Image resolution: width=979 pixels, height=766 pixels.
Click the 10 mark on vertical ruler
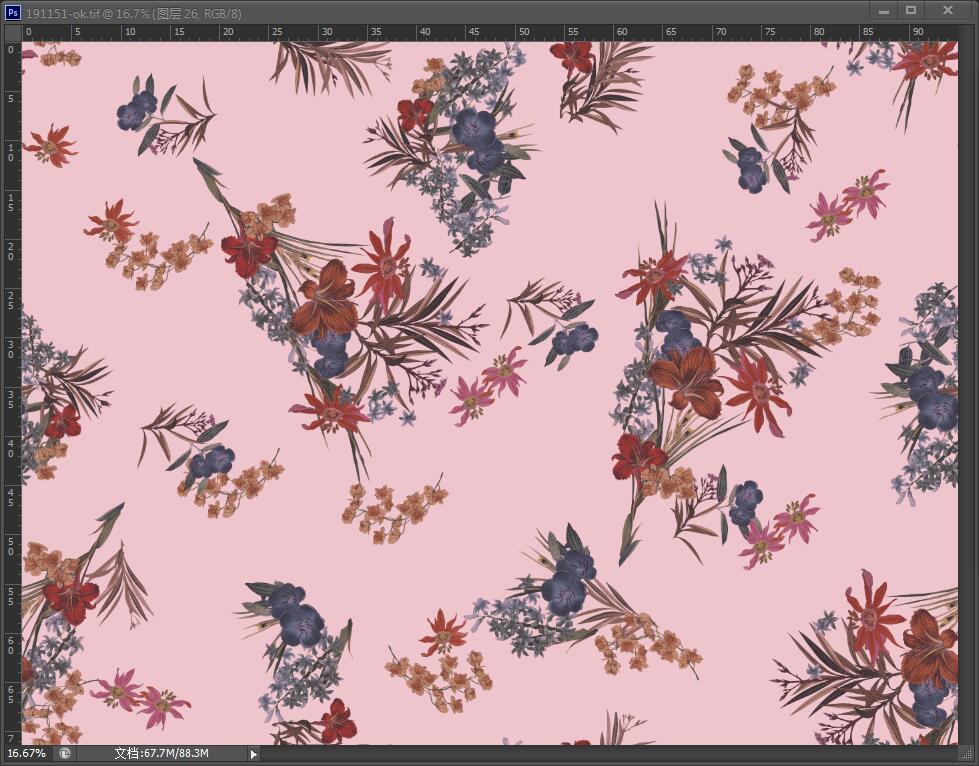click(11, 152)
